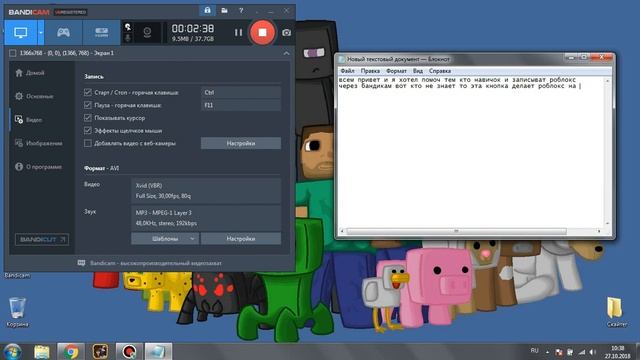Take a screenshot with the camera icon

point(287,32)
